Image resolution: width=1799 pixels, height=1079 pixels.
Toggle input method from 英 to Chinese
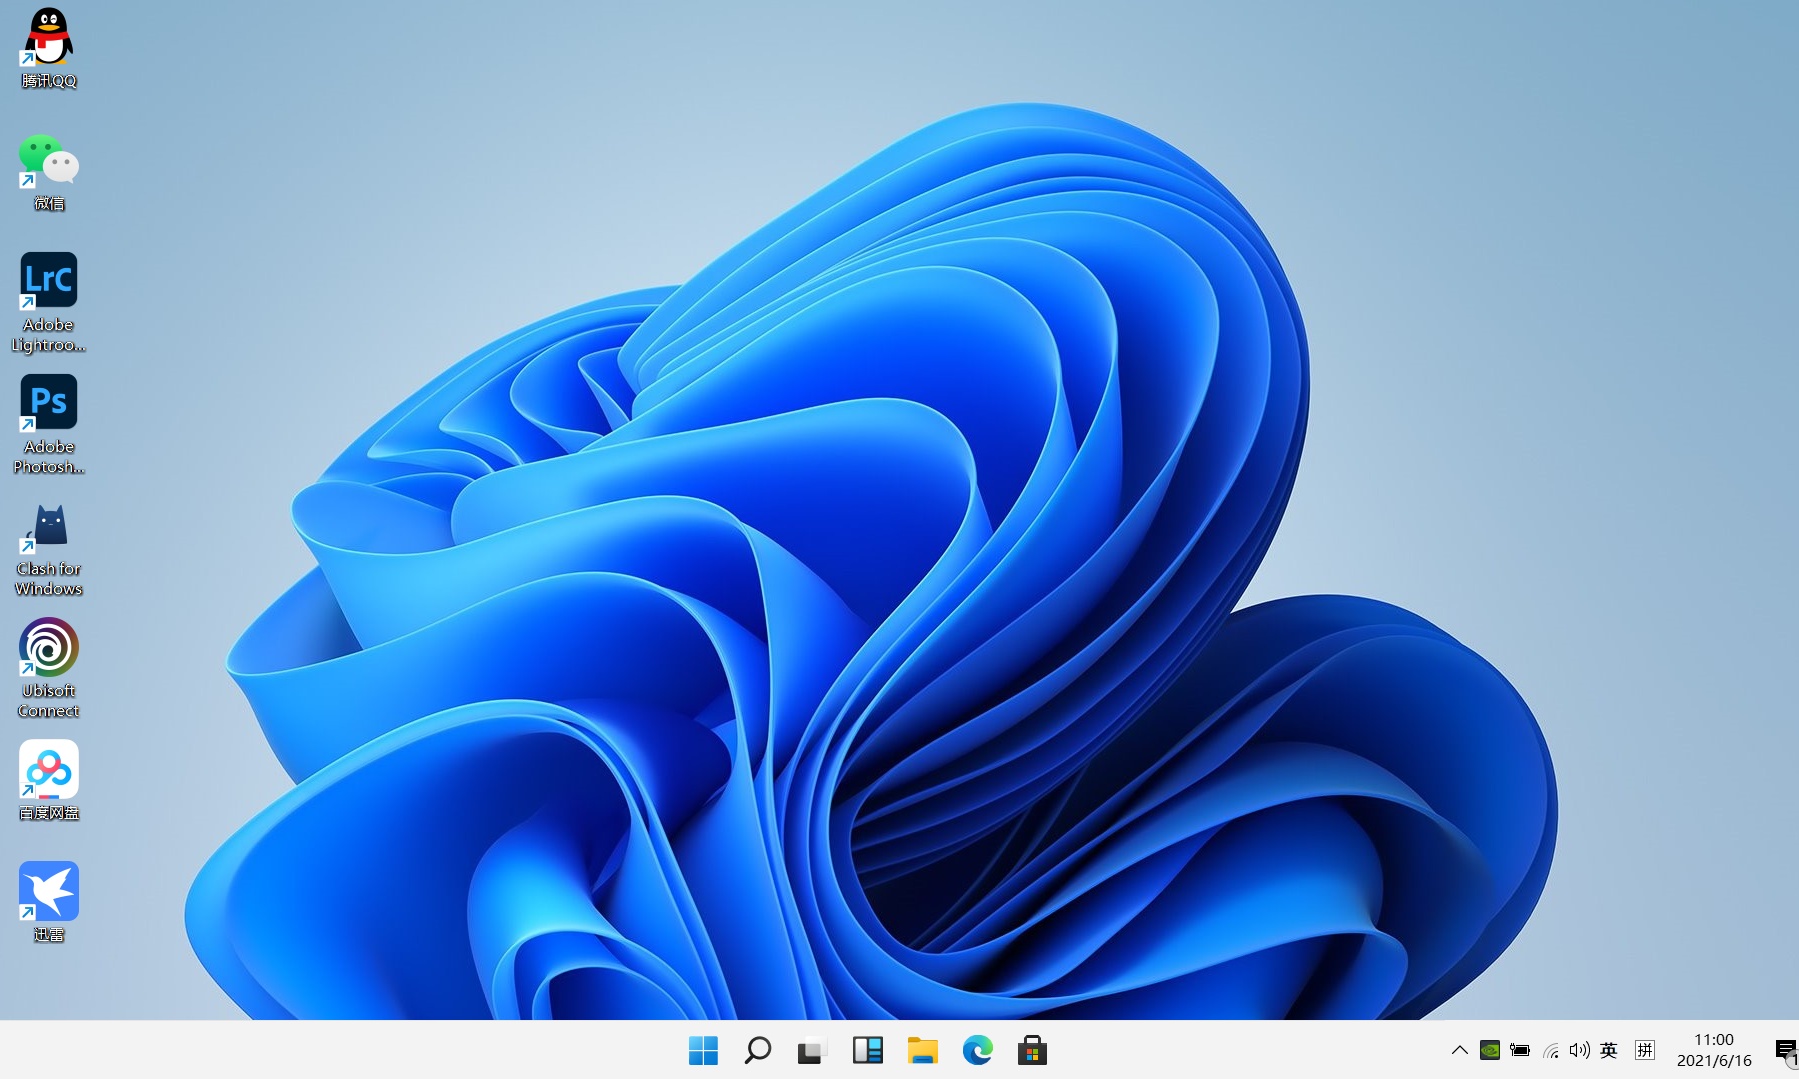point(1609,1051)
